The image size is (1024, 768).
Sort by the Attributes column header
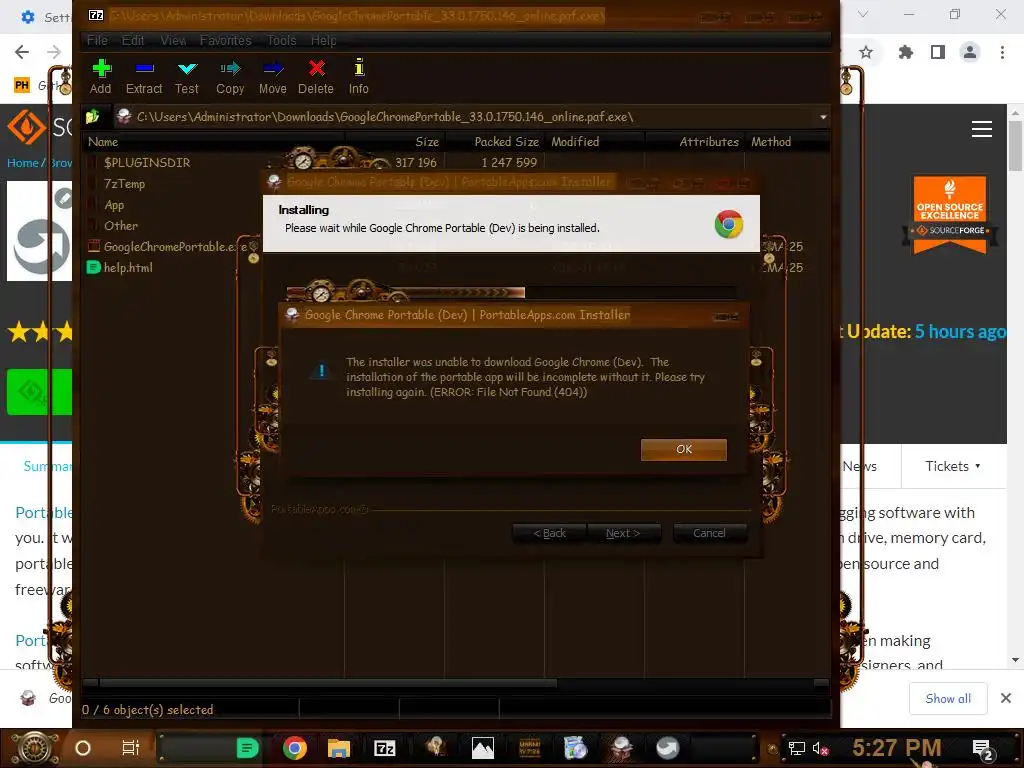695,142
